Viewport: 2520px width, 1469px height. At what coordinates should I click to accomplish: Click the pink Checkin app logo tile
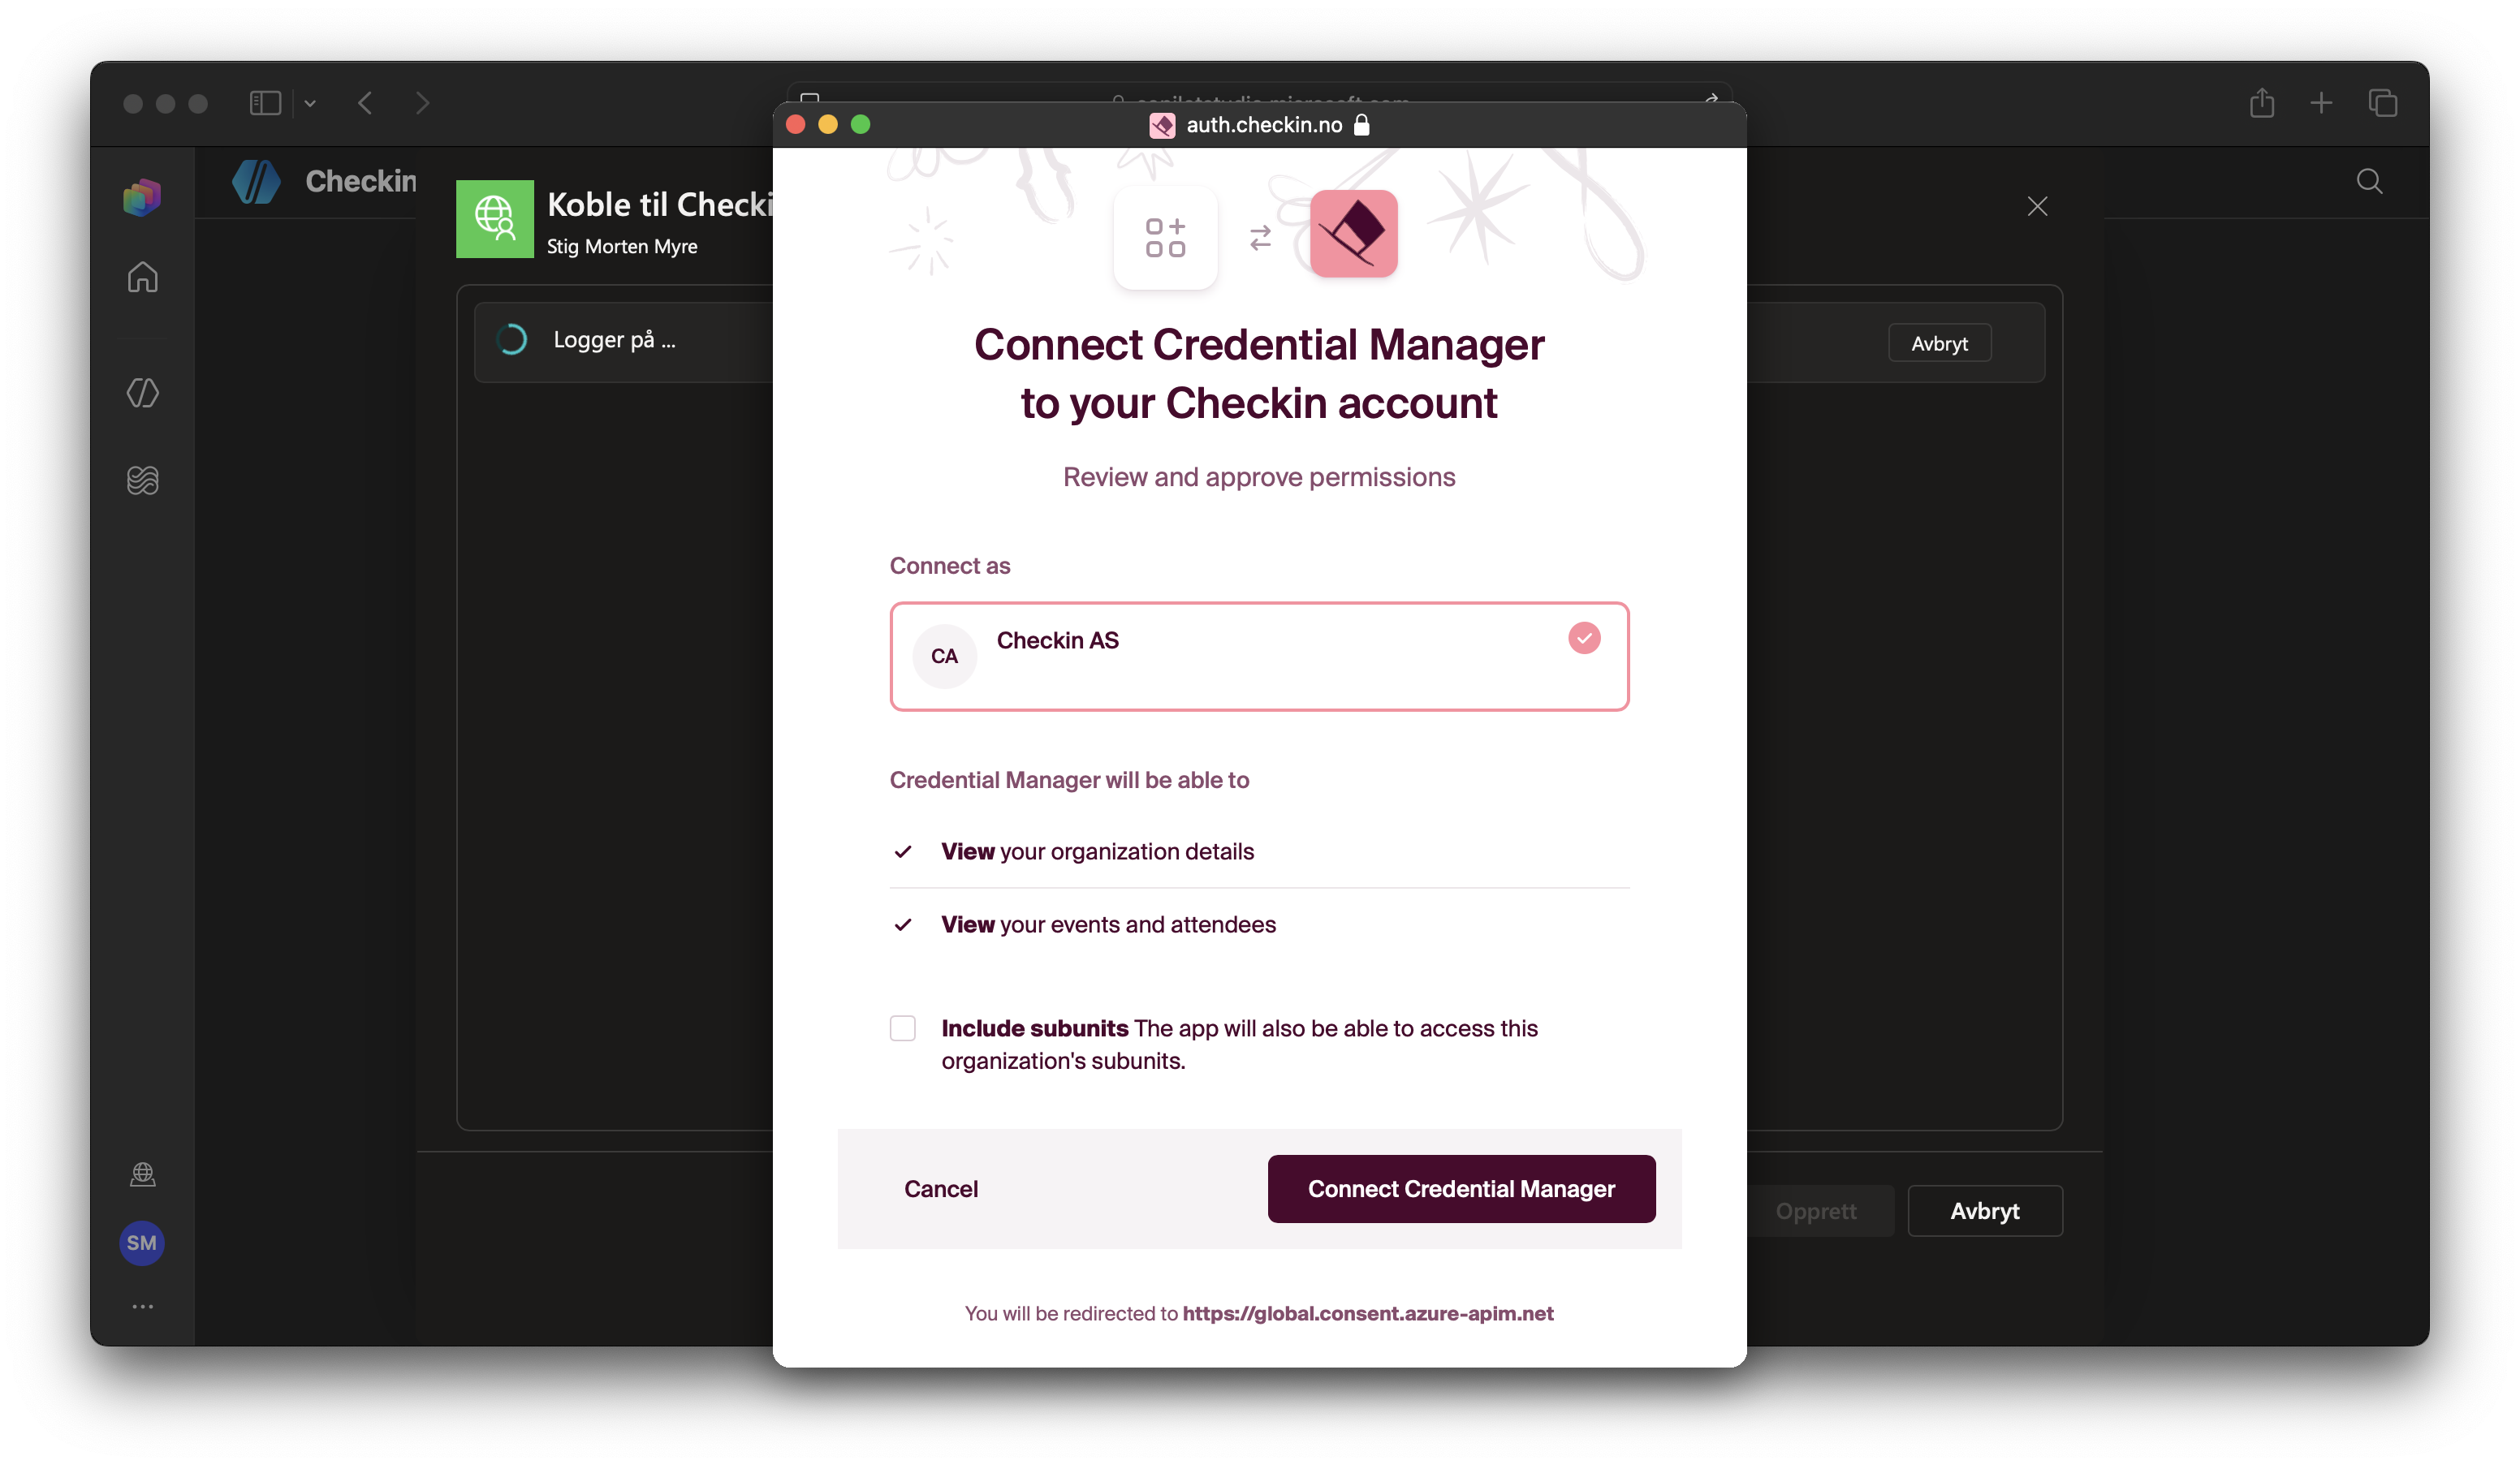(x=1353, y=234)
